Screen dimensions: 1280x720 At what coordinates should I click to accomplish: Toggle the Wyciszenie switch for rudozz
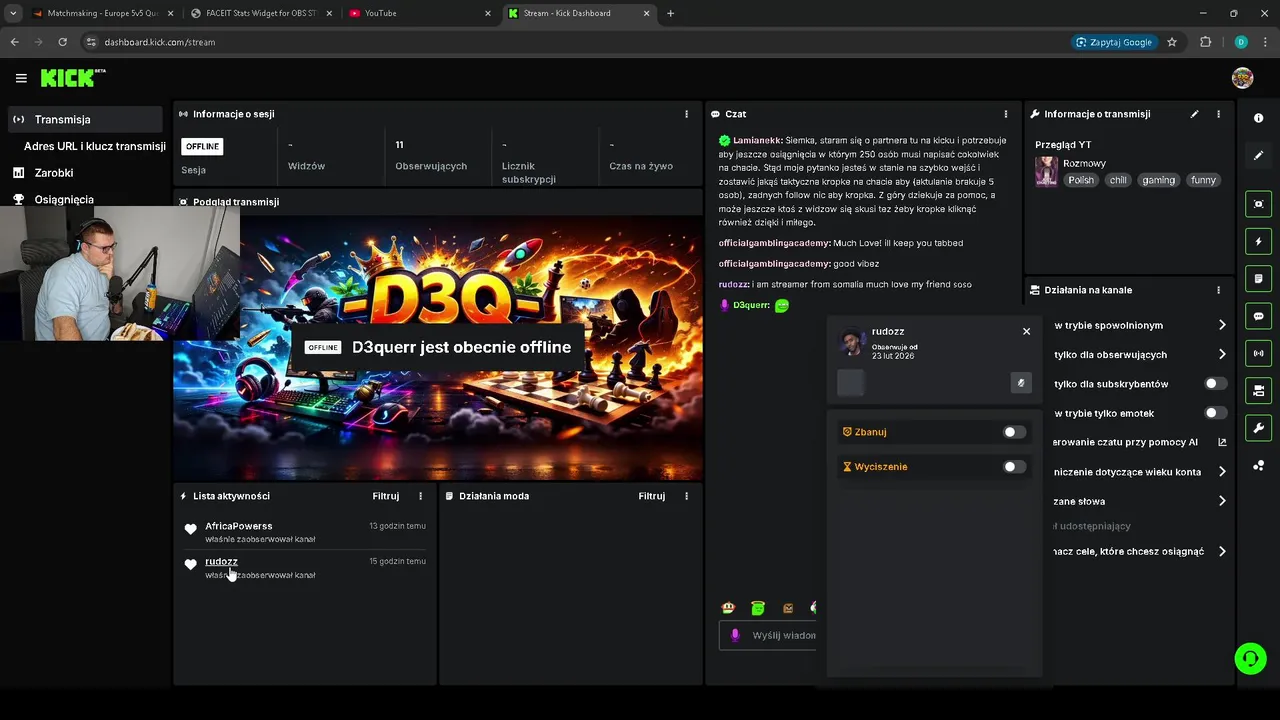point(1014,467)
